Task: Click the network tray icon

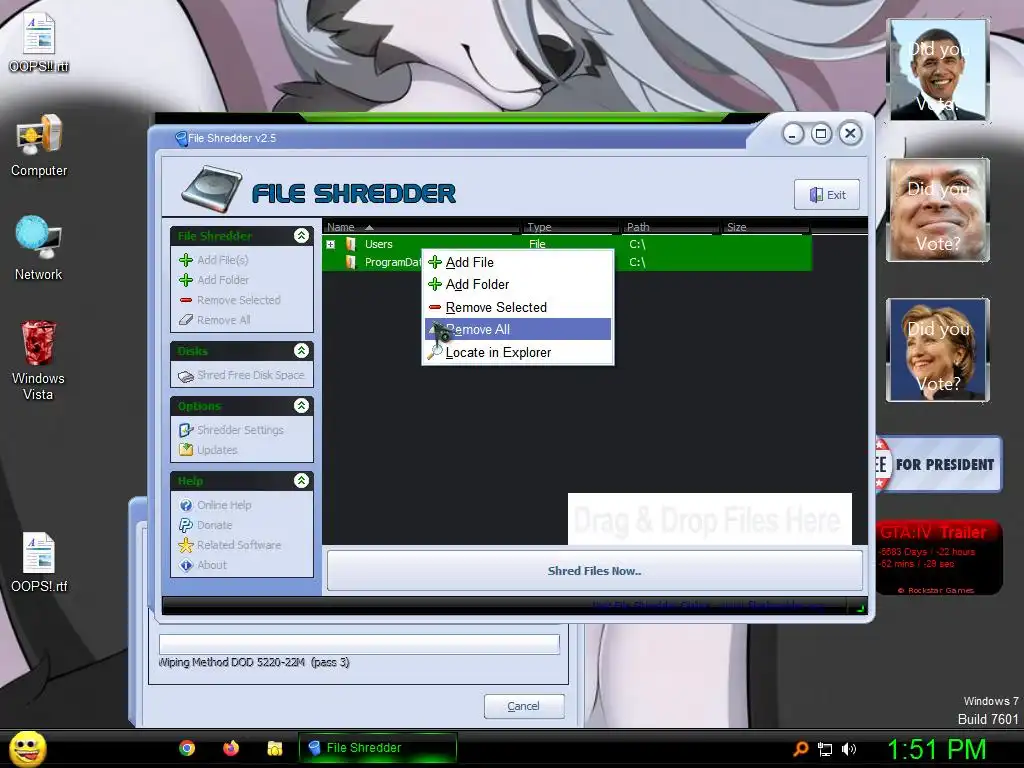Action: 825,749
